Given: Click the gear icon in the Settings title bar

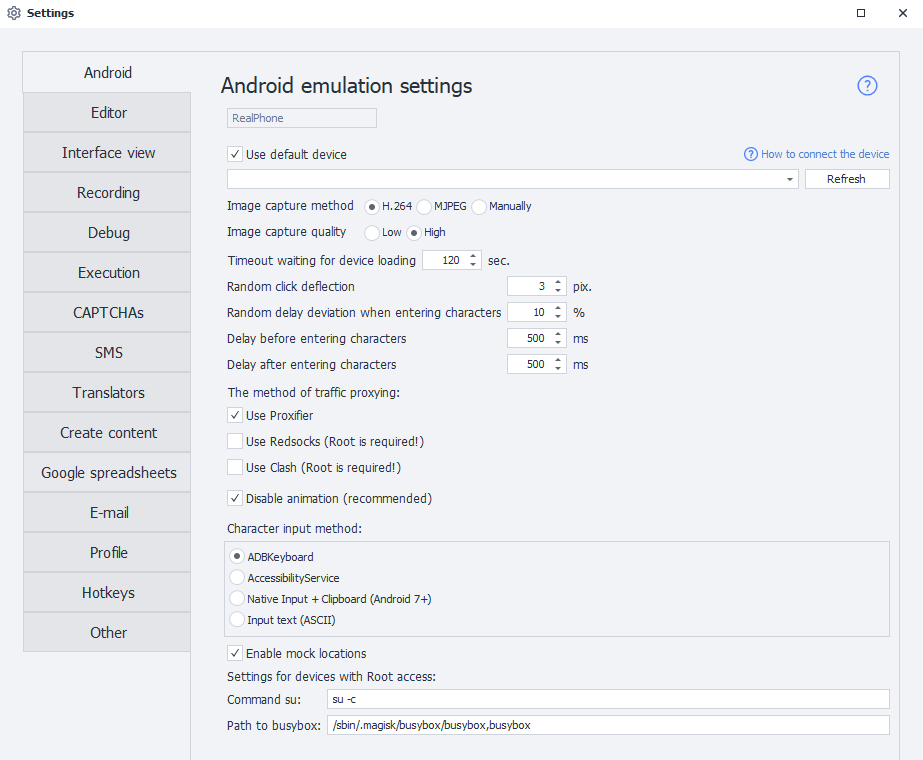Looking at the screenshot, I should 13,13.
